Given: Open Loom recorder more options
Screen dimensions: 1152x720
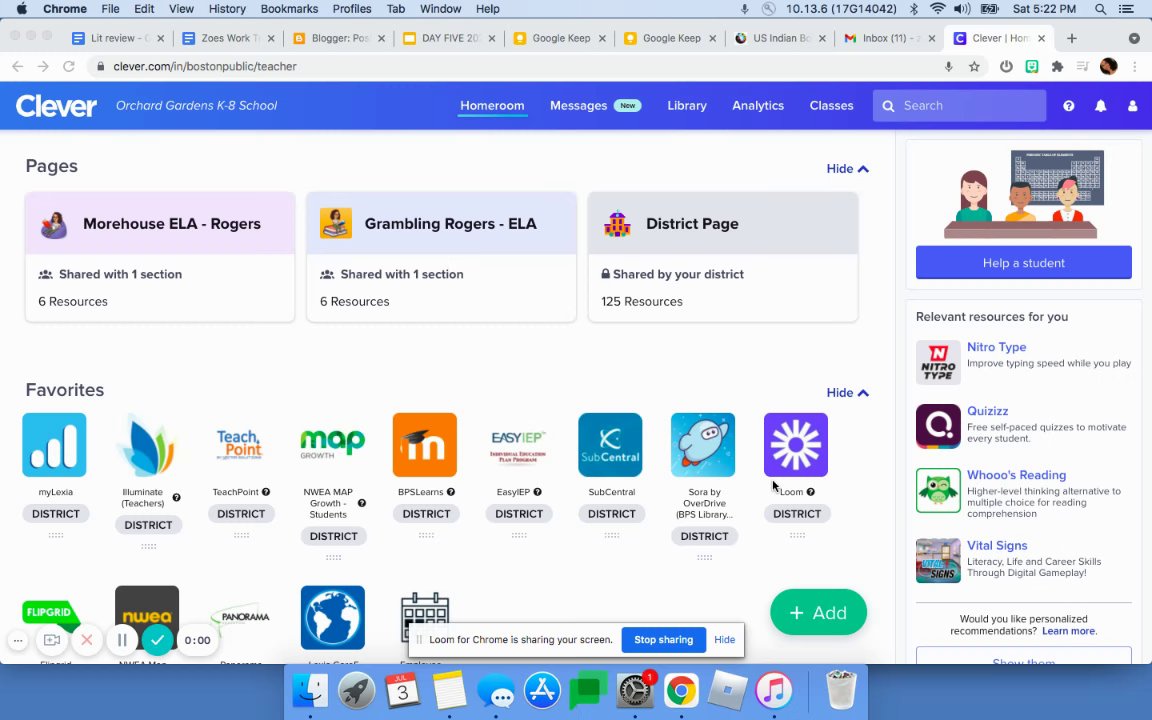Looking at the screenshot, I should click(18, 640).
